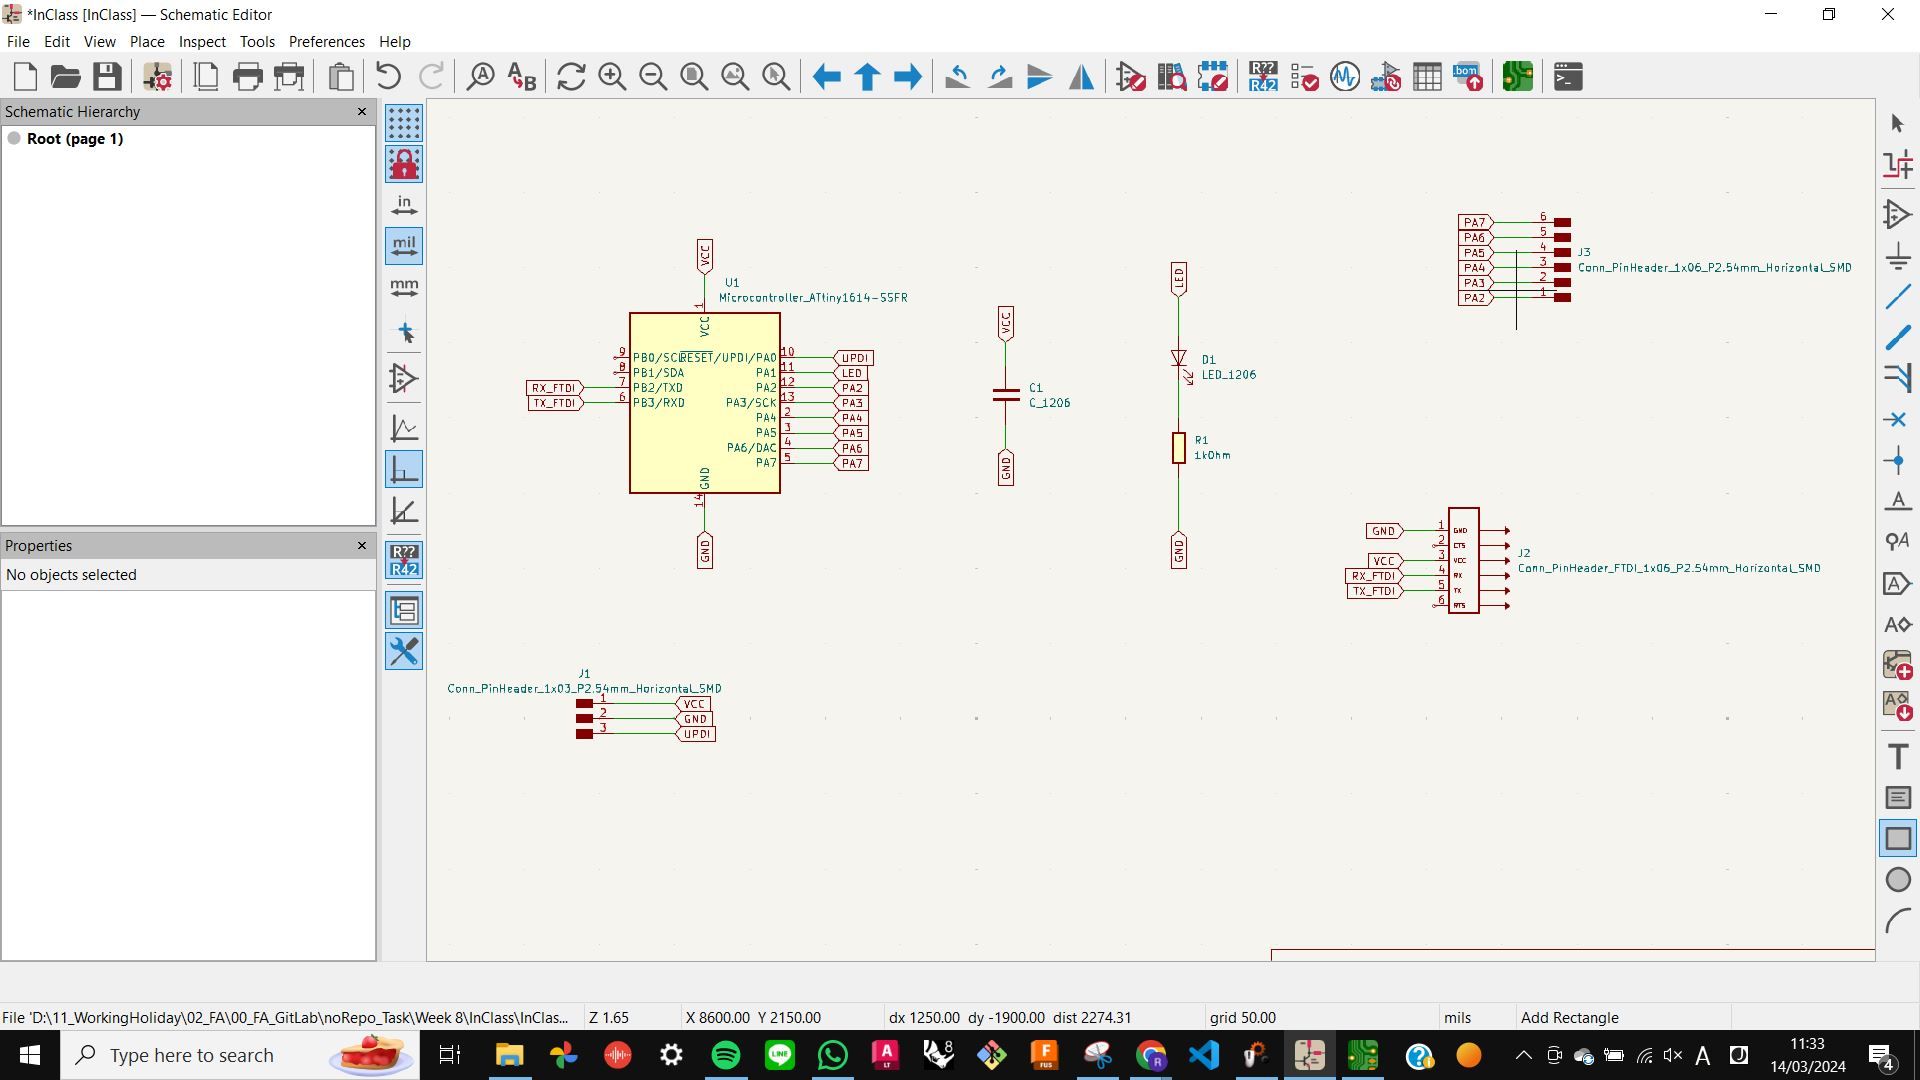Select the Zoom to Fit icon
The width and height of the screenshot is (1920, 1080).
coord(695,76)
